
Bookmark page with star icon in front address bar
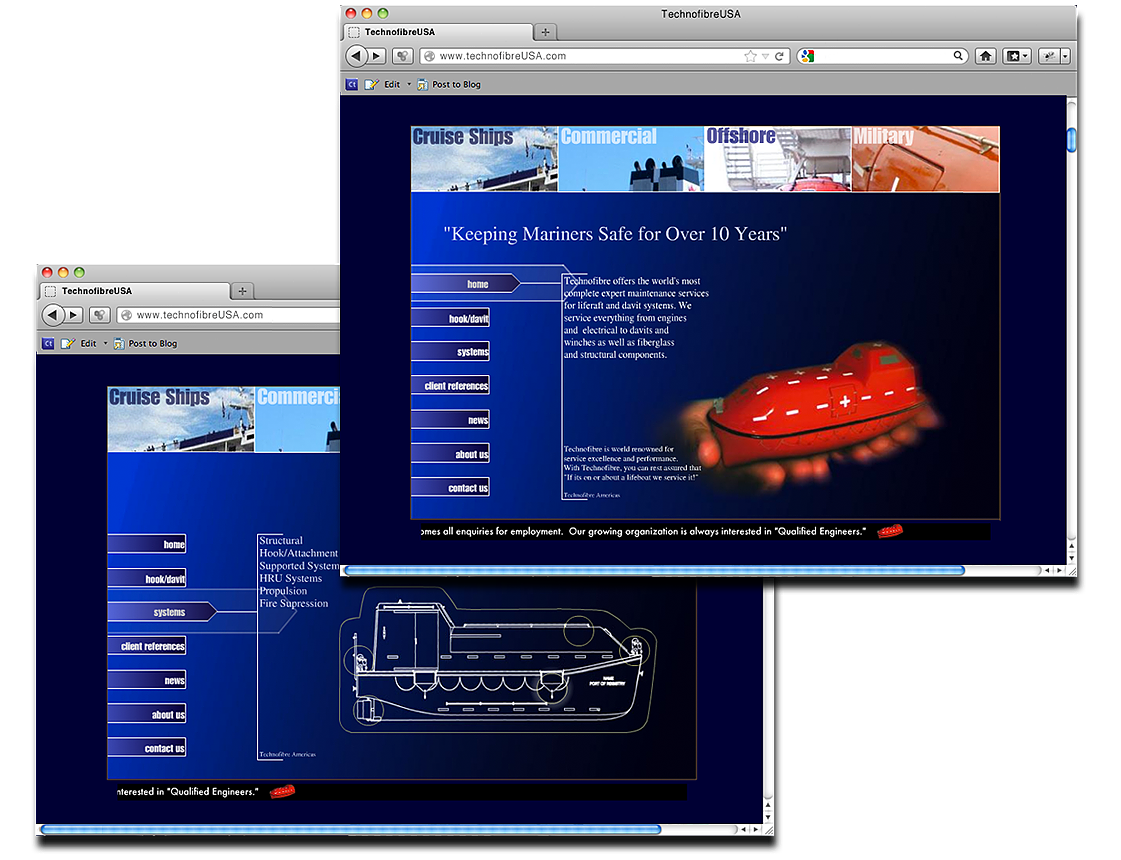click(750, 56)
